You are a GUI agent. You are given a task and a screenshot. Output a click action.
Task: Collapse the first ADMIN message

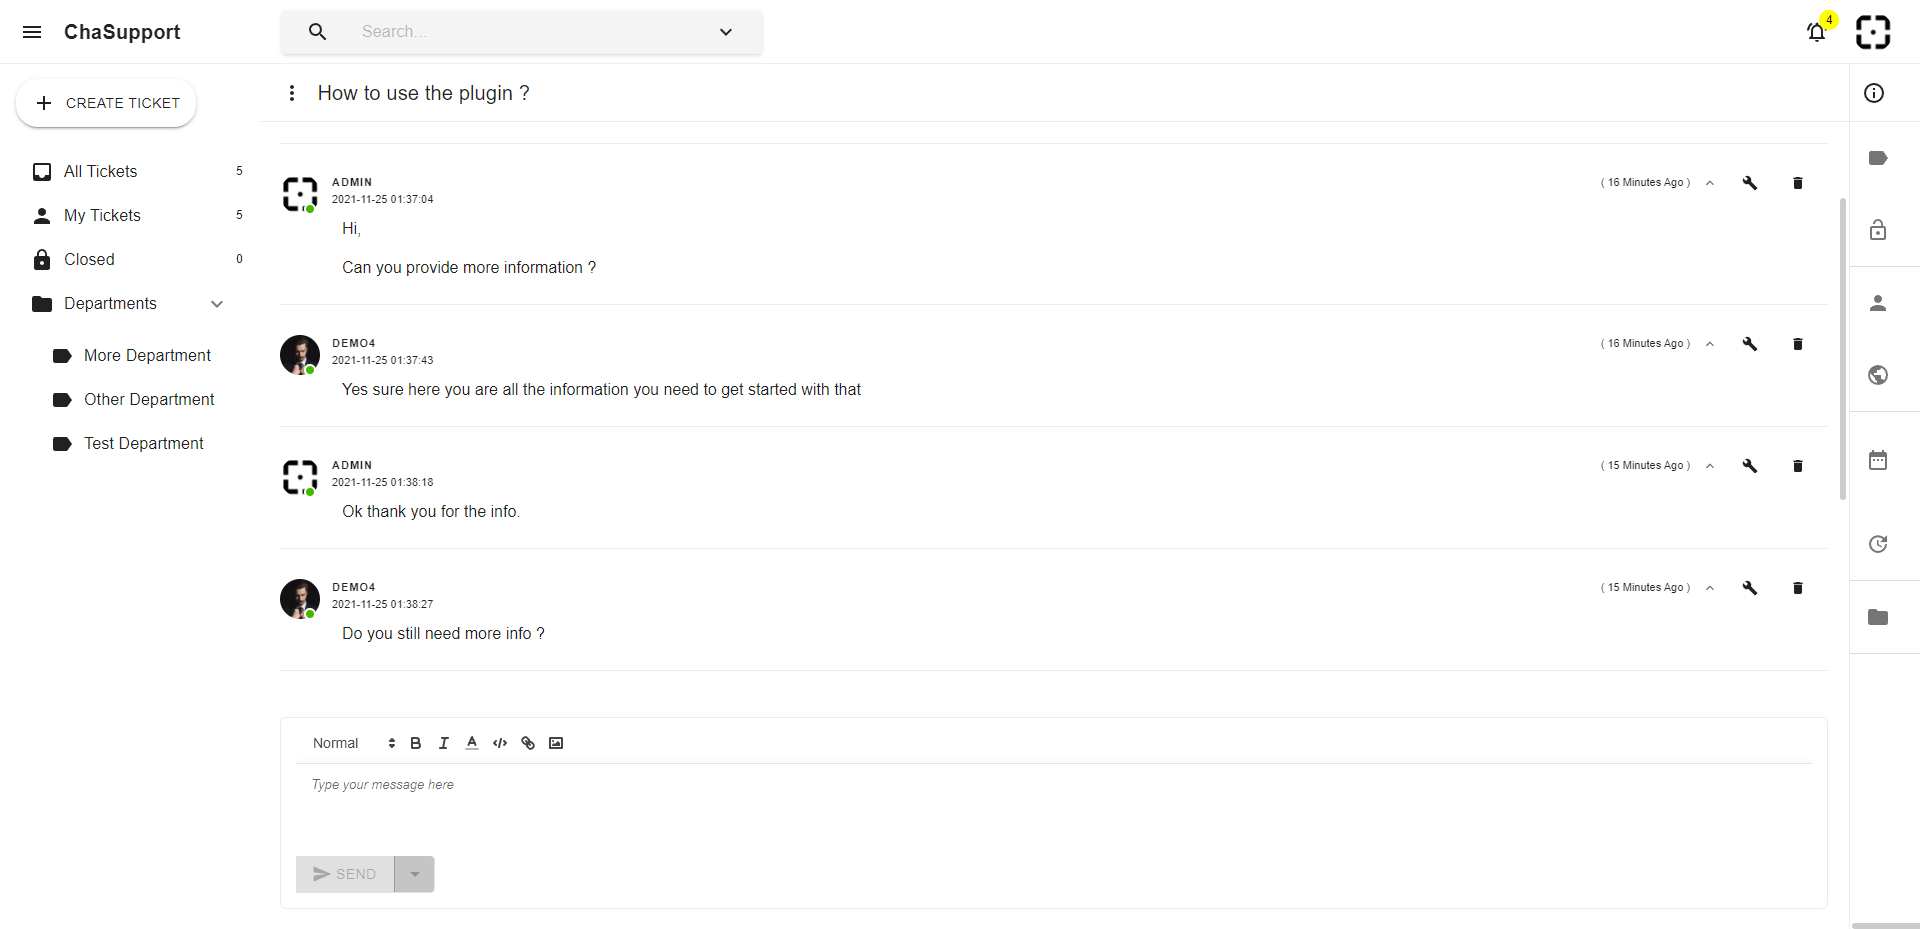coord(1710,183)
